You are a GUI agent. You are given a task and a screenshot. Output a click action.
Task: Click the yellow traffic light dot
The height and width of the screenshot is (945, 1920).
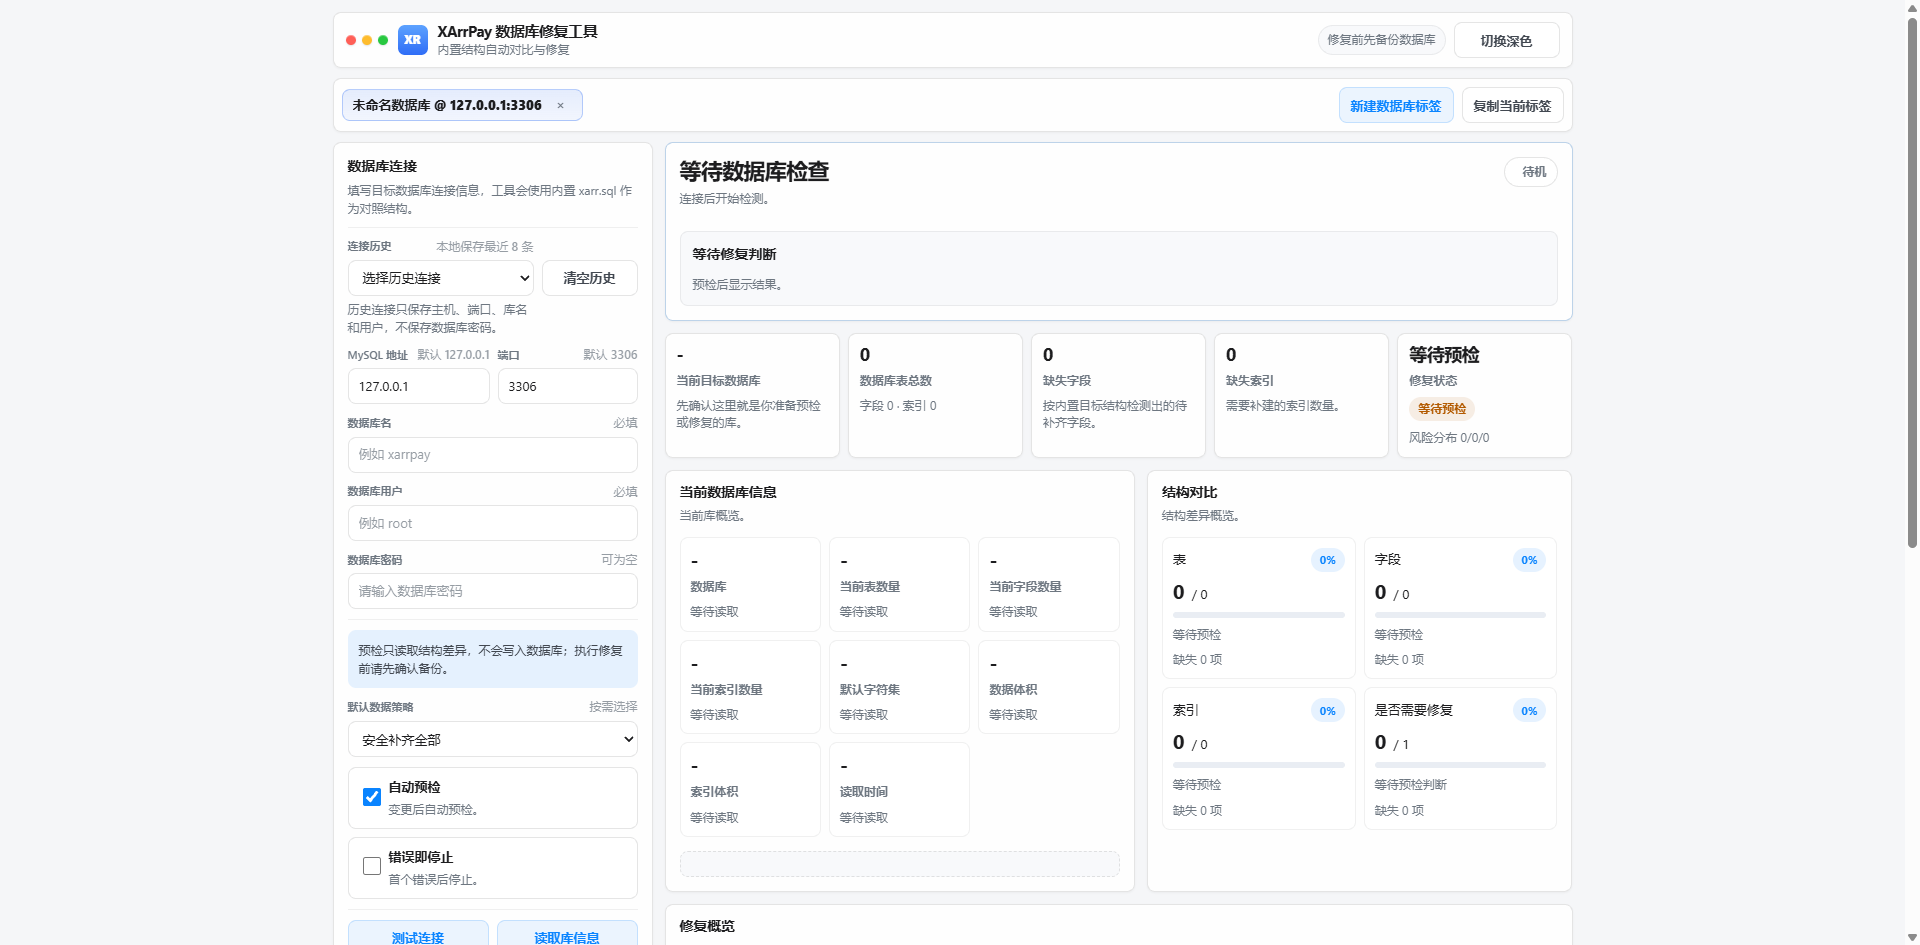pos(367,40)
